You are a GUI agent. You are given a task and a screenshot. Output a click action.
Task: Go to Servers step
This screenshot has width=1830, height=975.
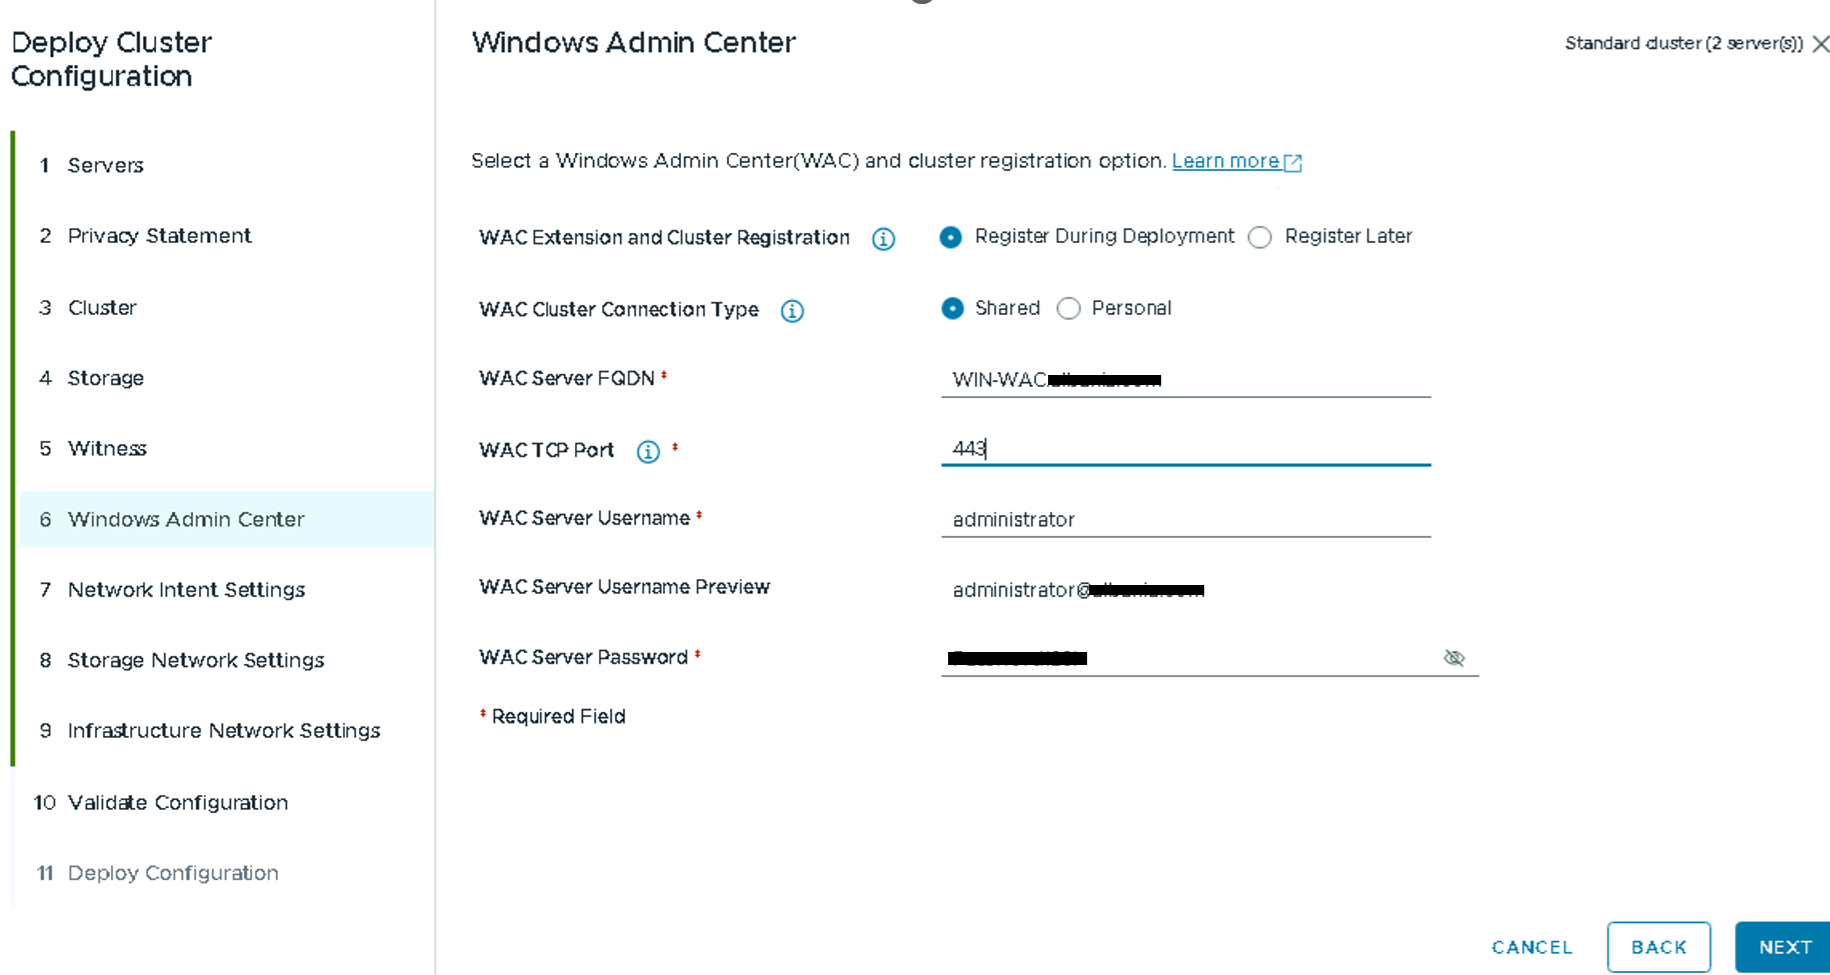pyautogui.click(x=105, y=165)
